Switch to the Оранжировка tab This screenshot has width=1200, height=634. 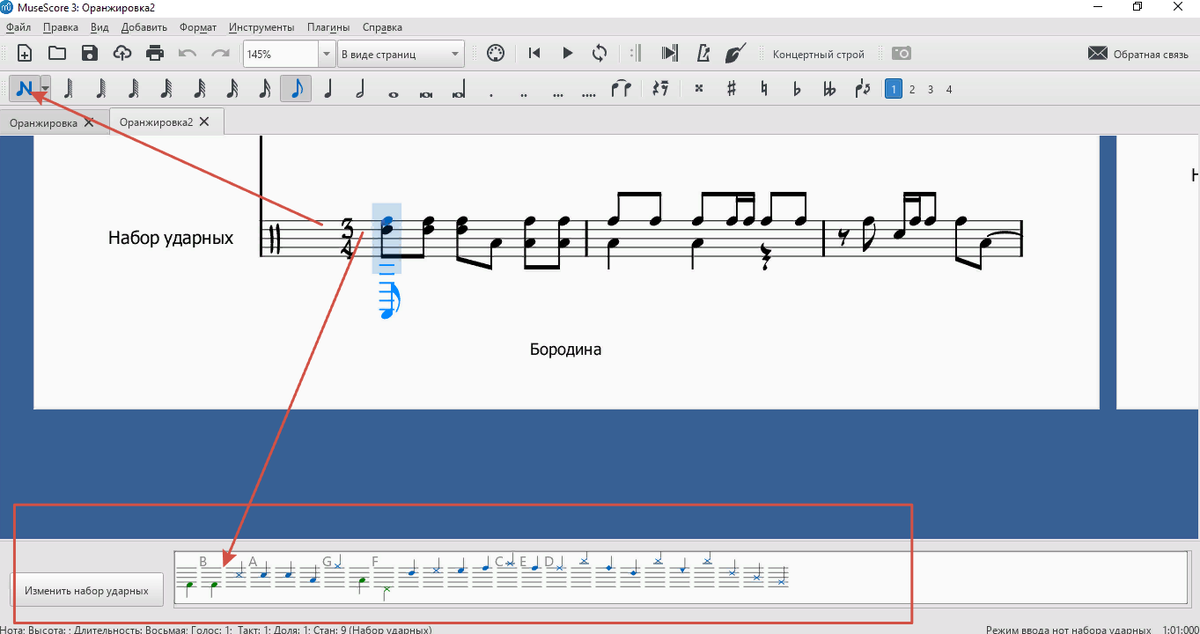(x=44, y=122)
